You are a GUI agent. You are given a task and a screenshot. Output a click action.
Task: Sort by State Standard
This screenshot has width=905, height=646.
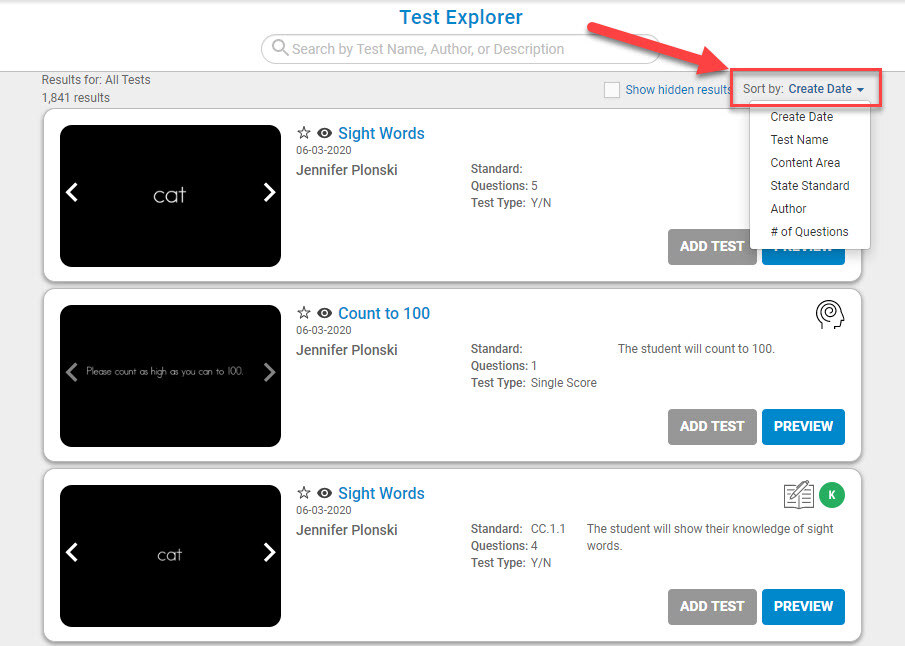tap(810, 186)
